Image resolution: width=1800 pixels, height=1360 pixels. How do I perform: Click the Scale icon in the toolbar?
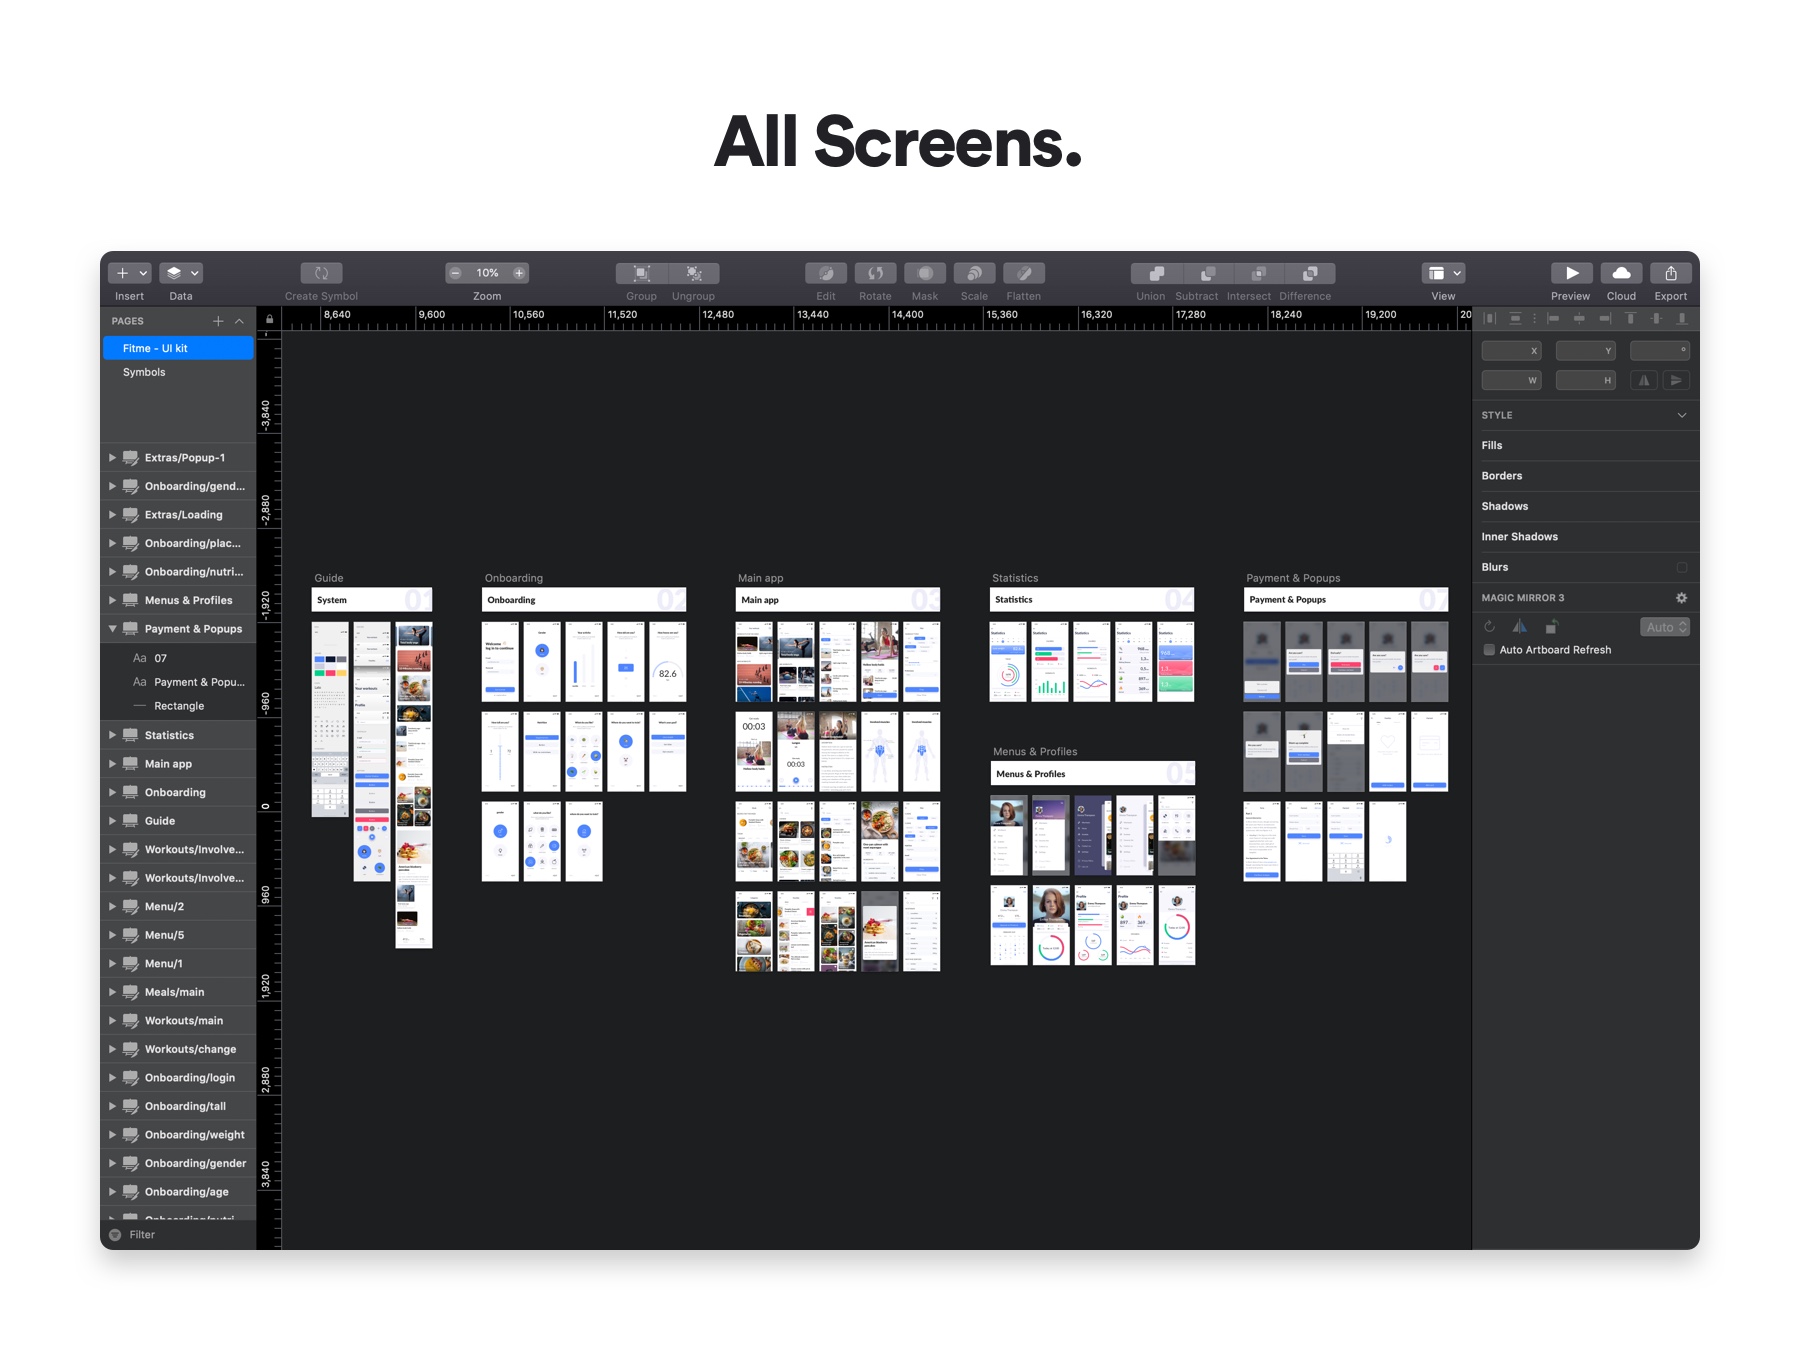coord(974,272)
